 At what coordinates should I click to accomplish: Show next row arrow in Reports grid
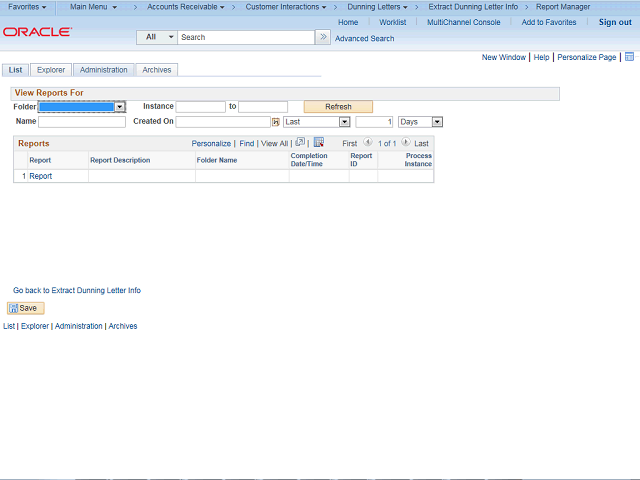click(x=406, y=142)
